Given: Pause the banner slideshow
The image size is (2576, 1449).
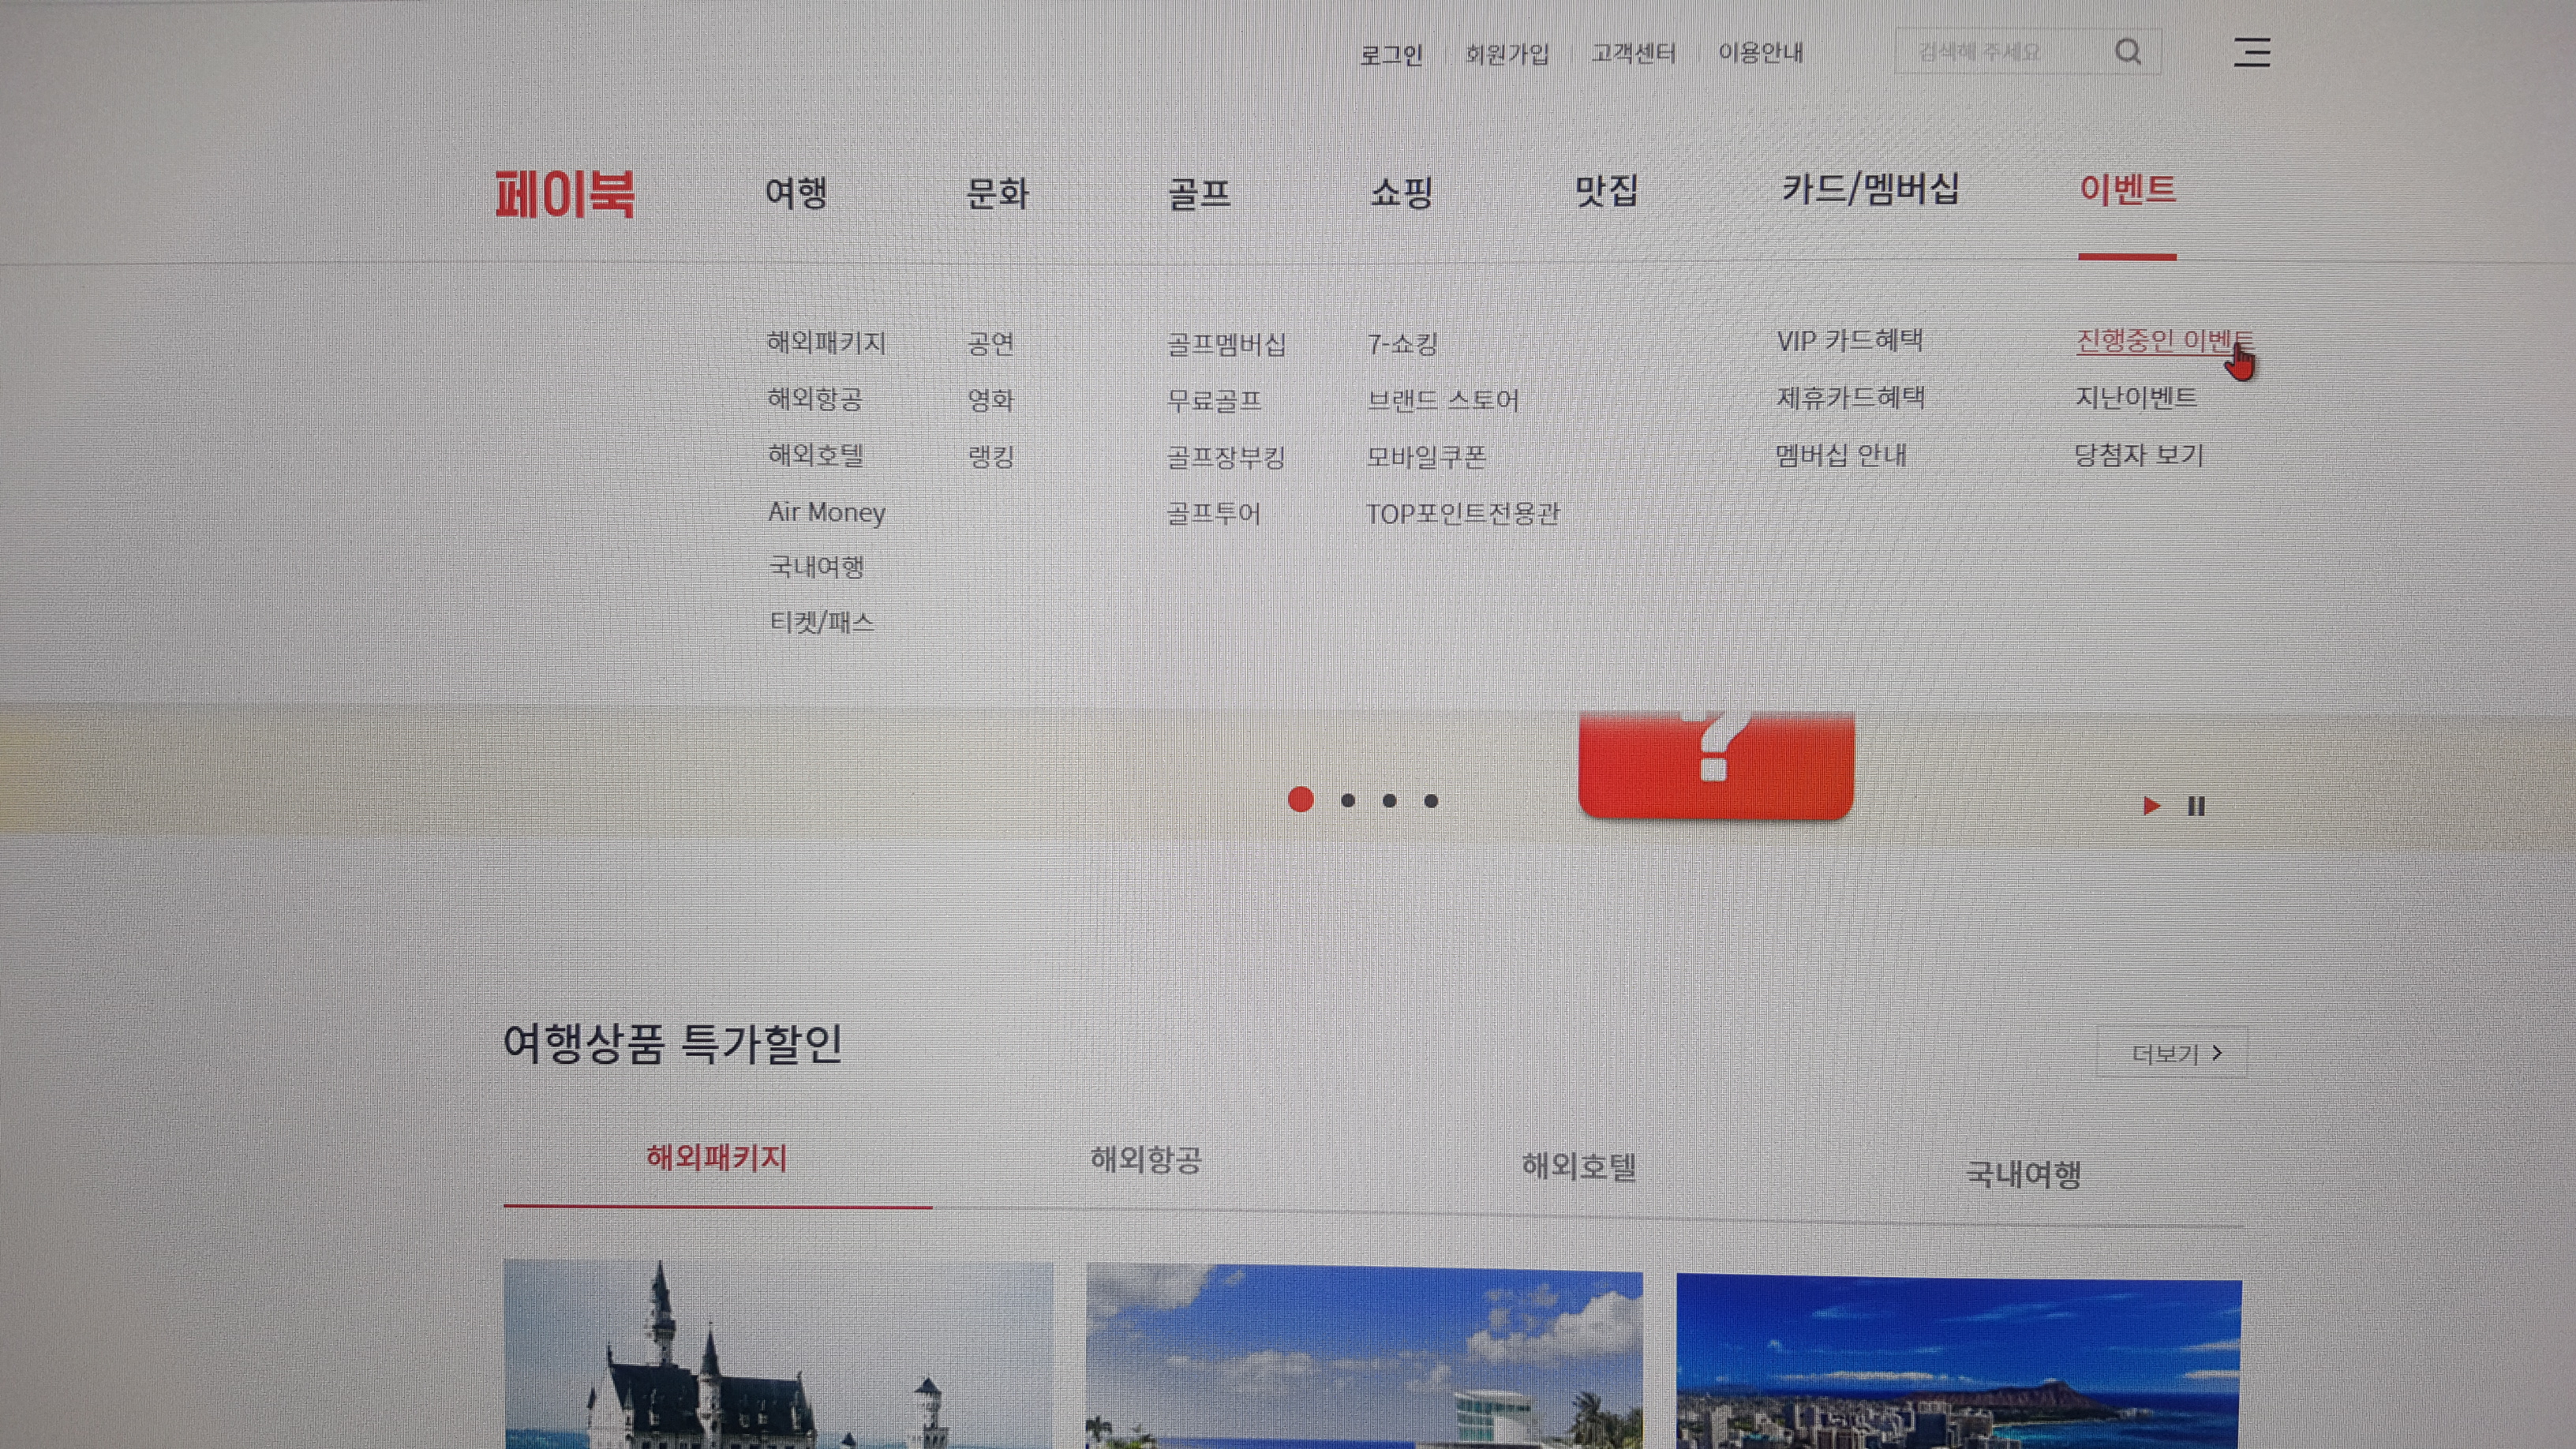Looking at the screenshot, I should pyautogui.click(x=2196, y=806).
